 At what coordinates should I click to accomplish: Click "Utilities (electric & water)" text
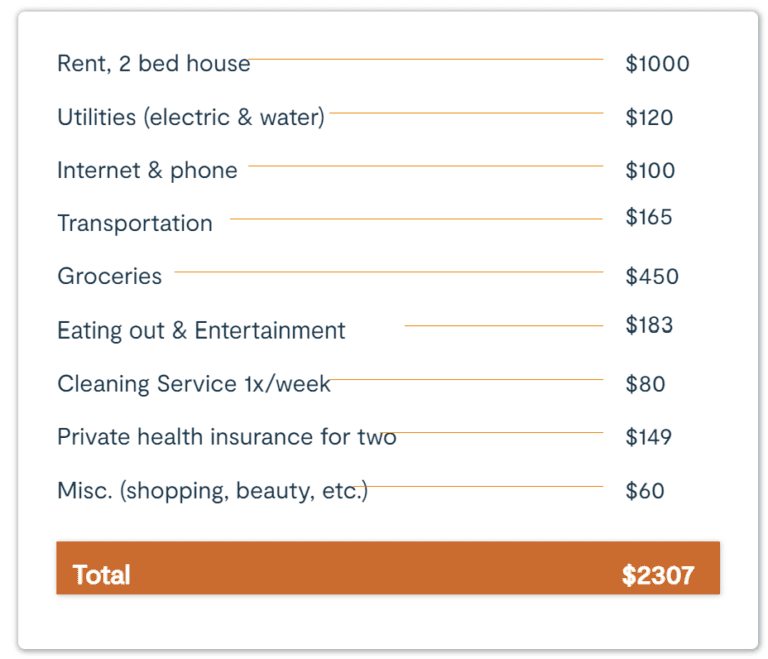pyautogui.click(x=191, y=118)
